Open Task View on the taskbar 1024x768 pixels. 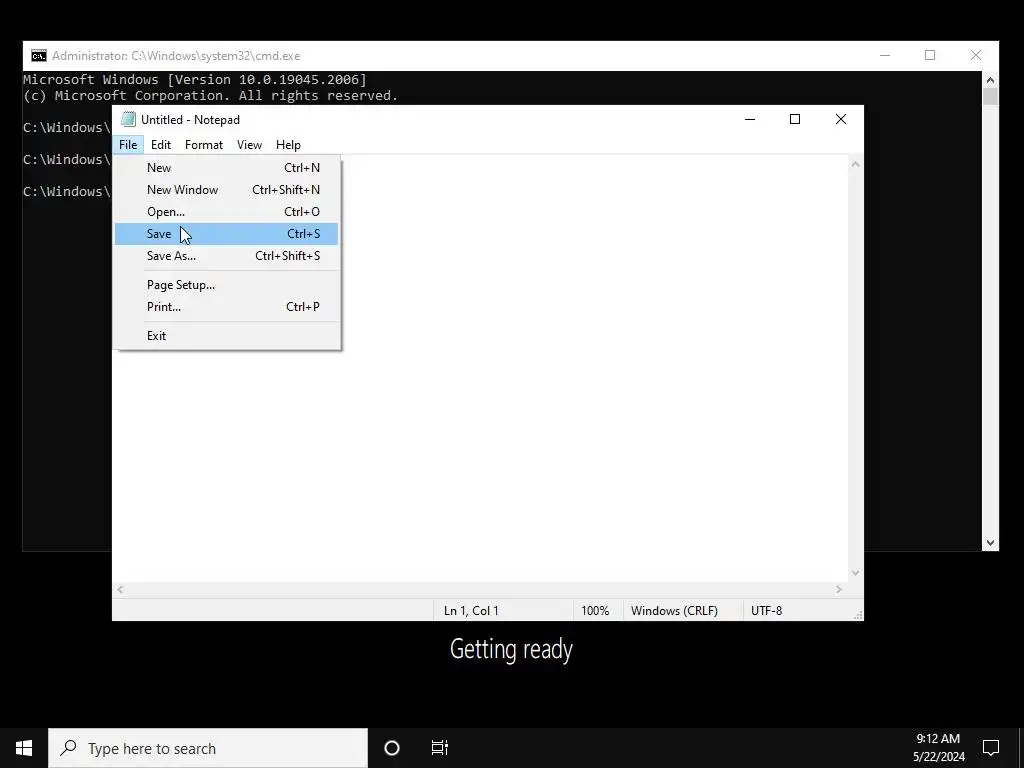(440, 748)
